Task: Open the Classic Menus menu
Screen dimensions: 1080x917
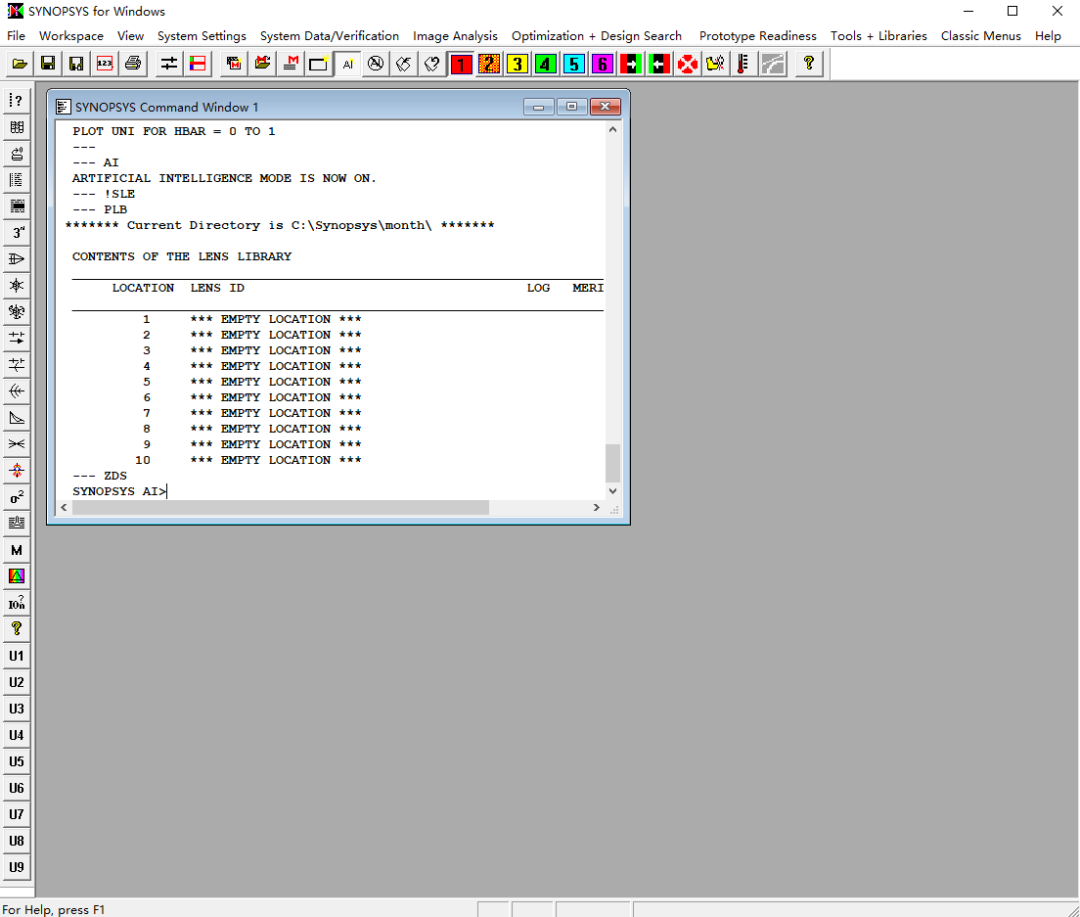Action: pos(980,36)
